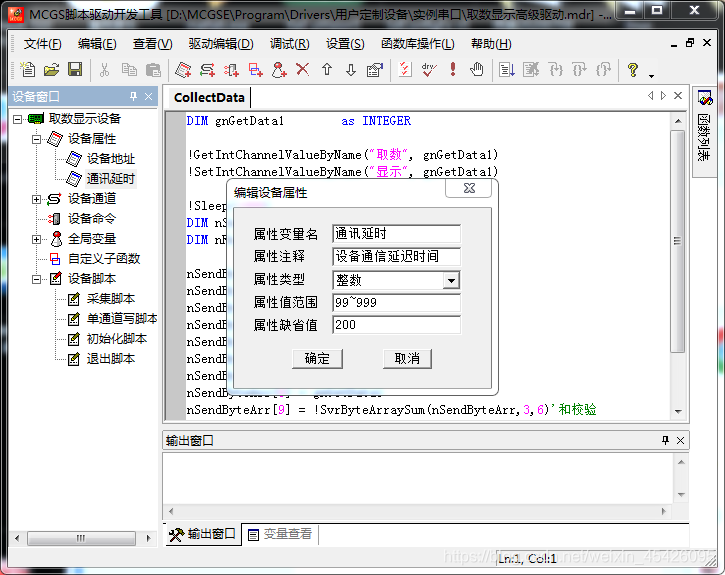Click the yellow question mark help icon
The height and width of the screenshot is (575, 725).
pos(632,69)
